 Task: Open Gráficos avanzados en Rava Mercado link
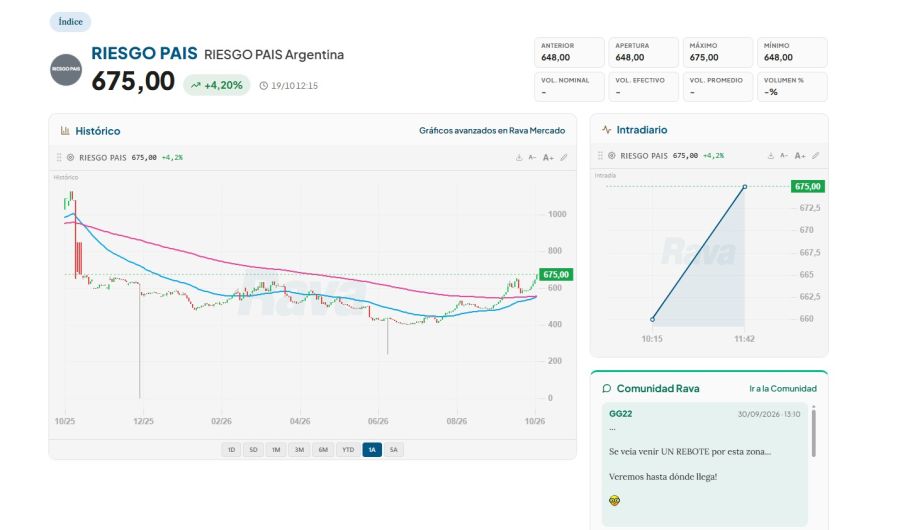[492, 130]
